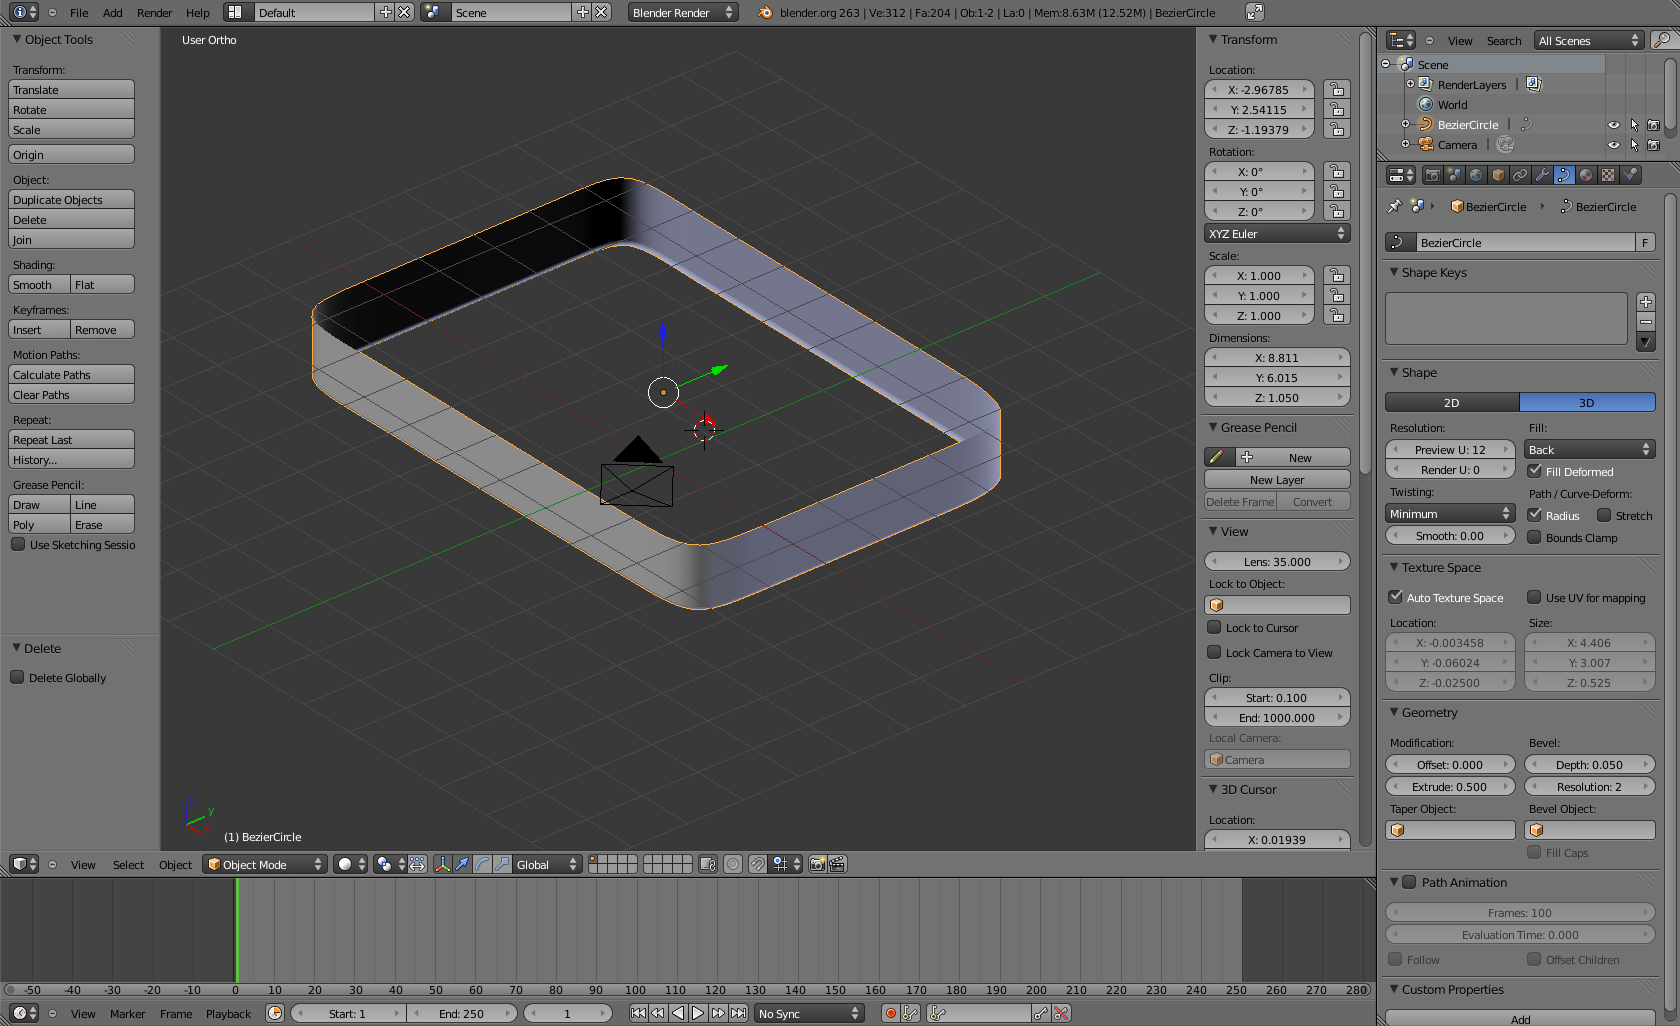Switch curve shape to 2D
1680x1026 pixels.
[x=1452, y=402]
